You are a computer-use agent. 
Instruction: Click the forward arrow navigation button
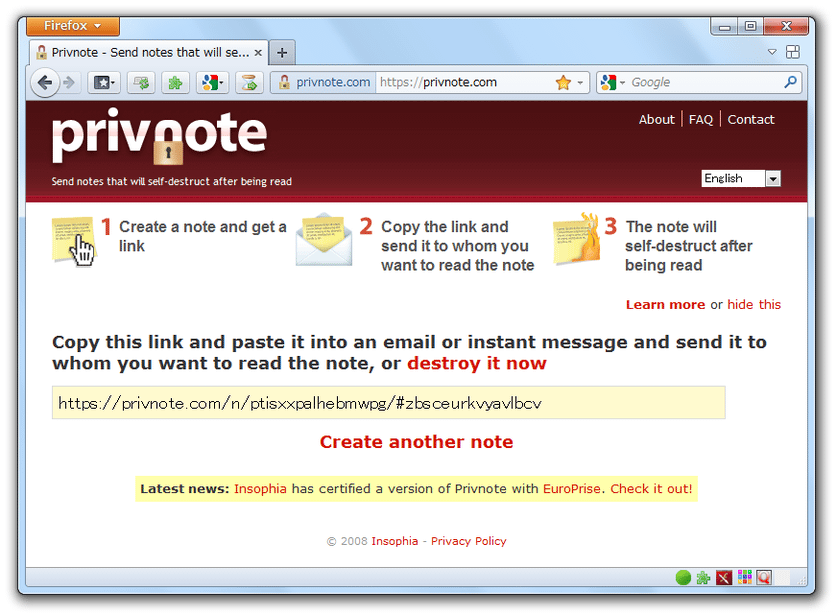[69, 83]
